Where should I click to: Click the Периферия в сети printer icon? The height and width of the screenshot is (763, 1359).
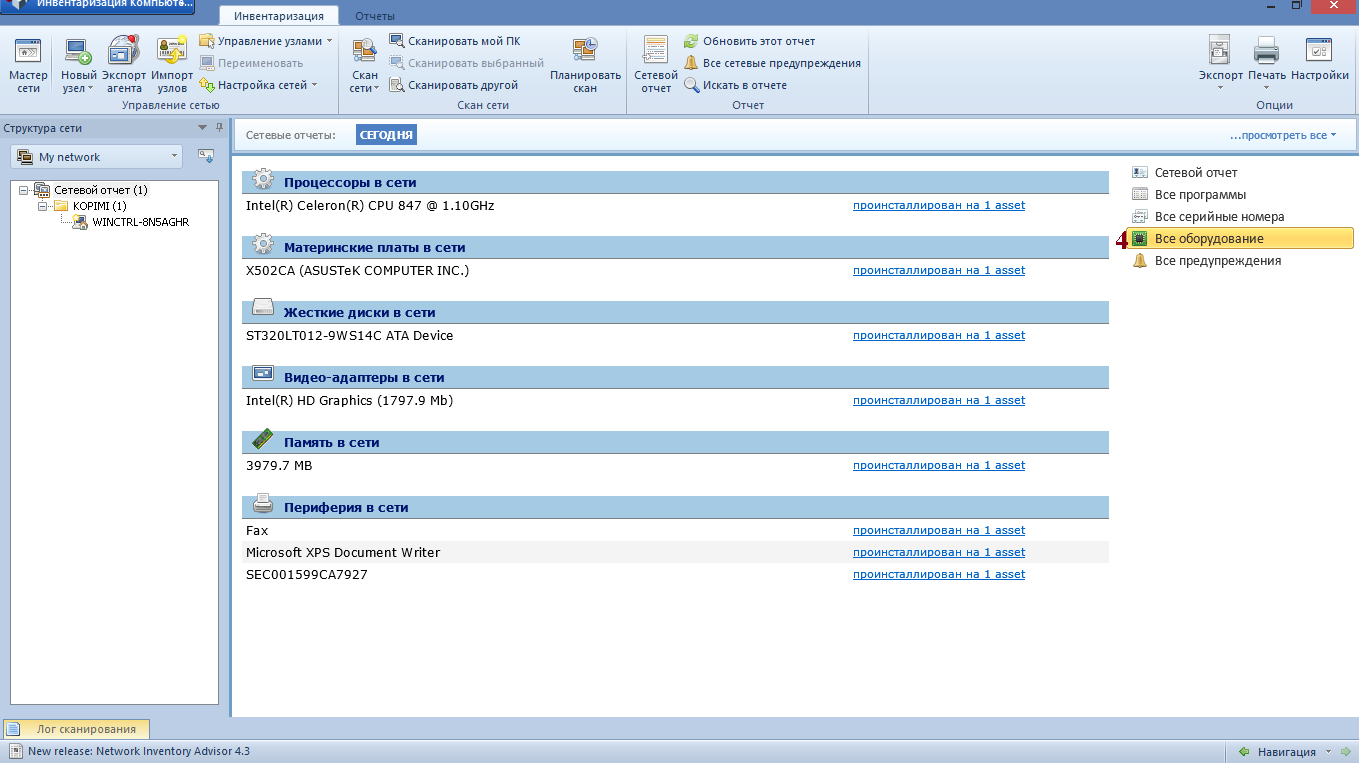pos(263,504)
